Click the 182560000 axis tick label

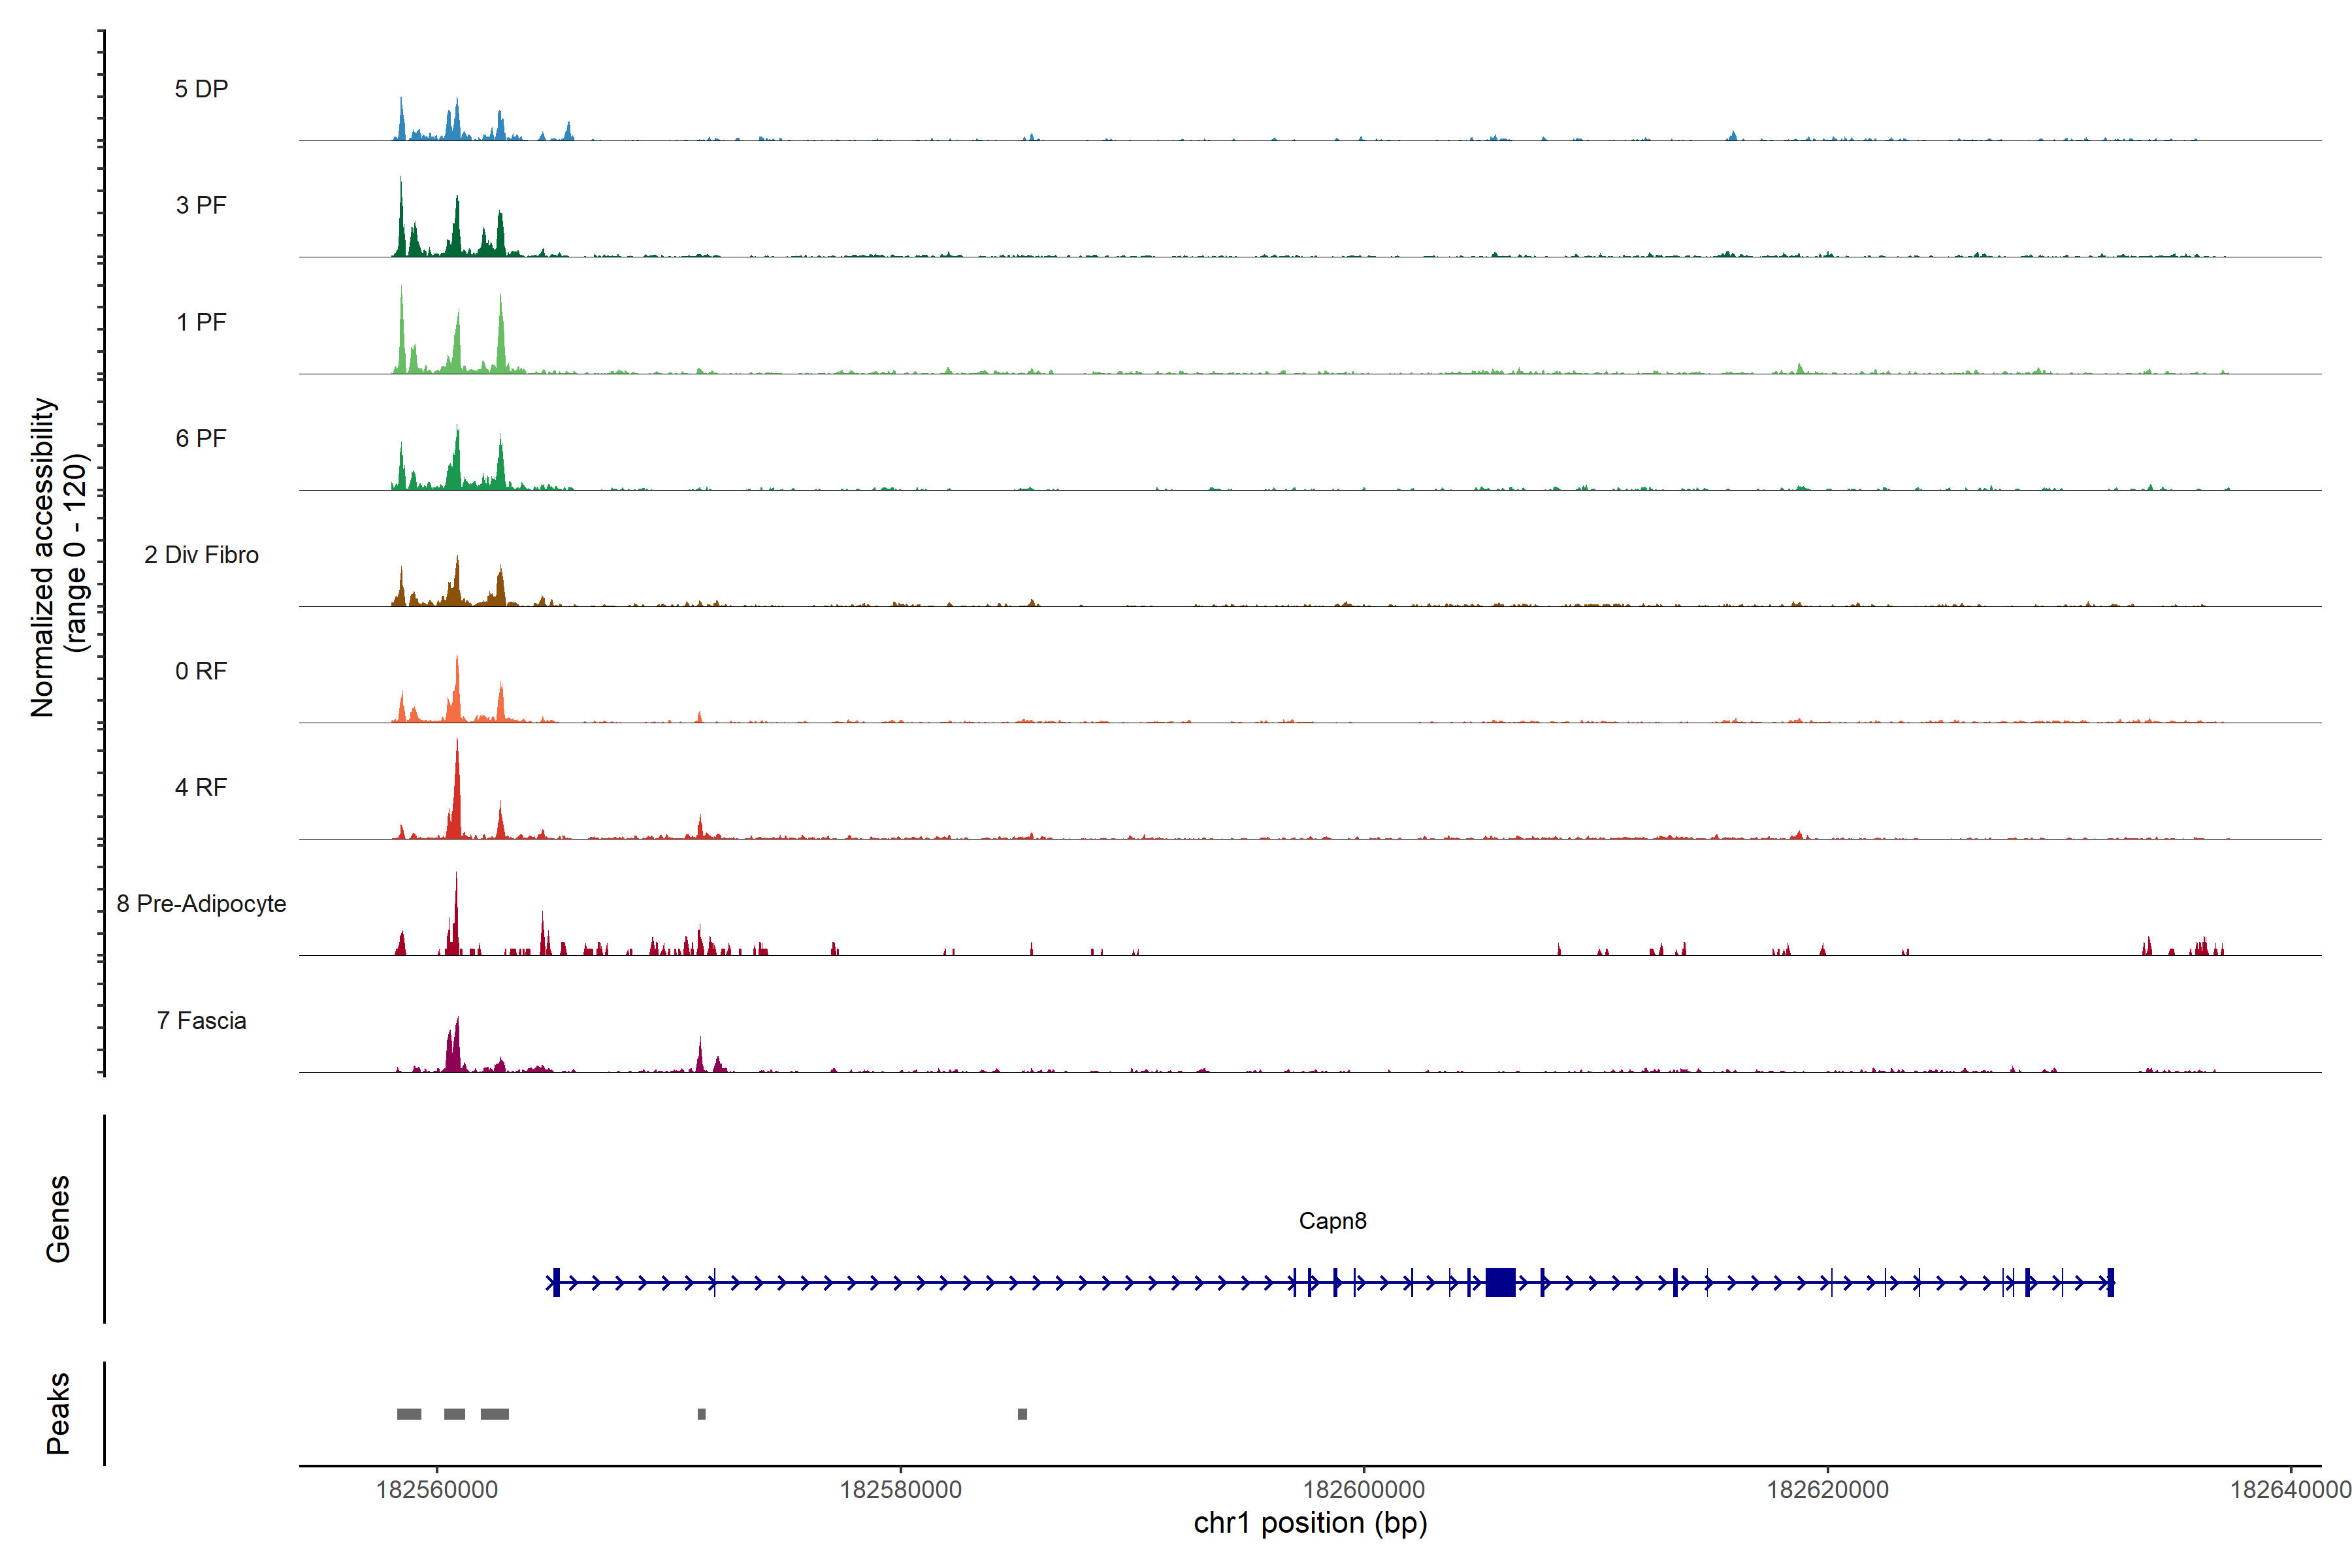(x=437, y=1489)
